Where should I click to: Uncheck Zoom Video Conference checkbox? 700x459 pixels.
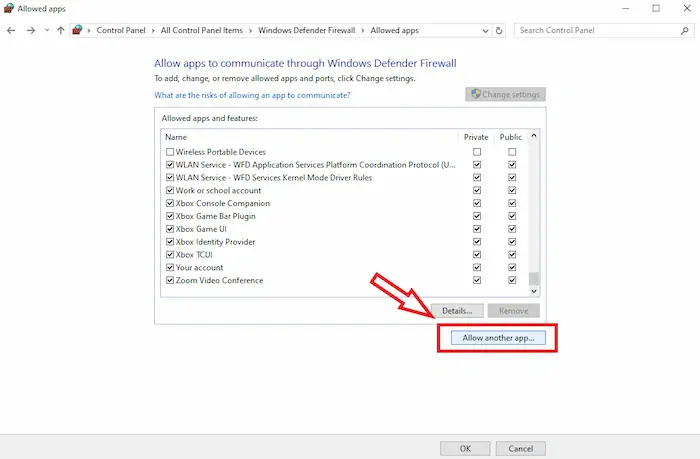tap(170, 280)
